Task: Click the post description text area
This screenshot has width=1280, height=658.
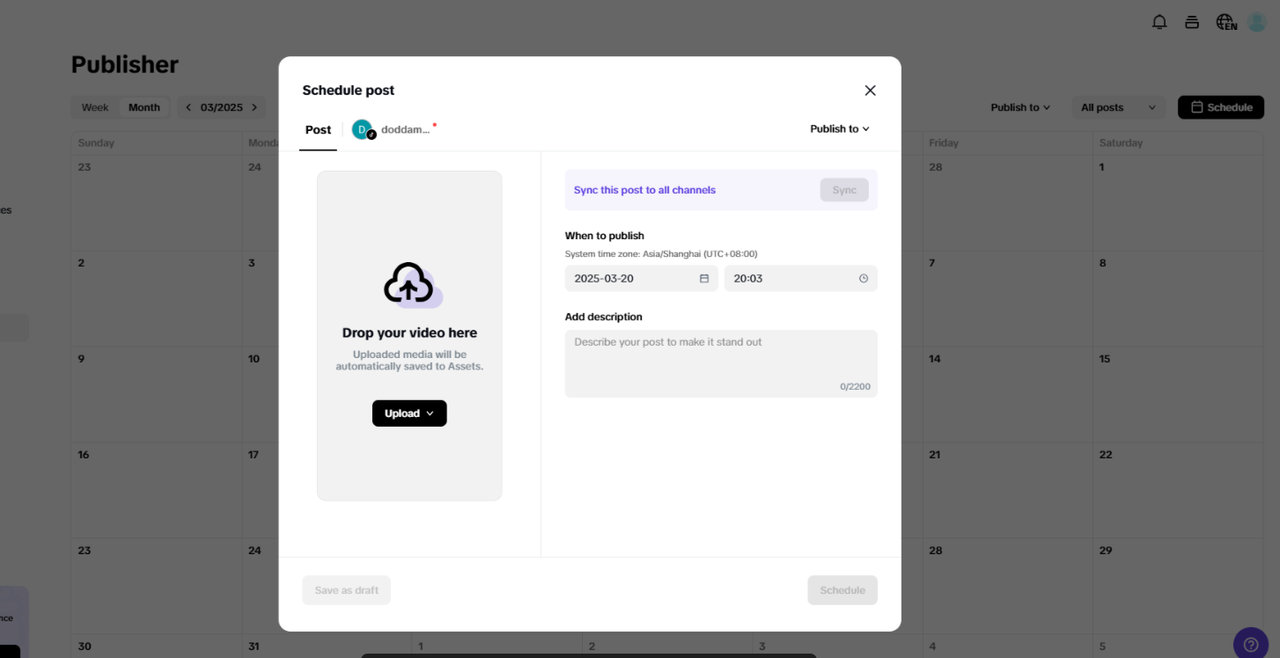Action: point(721,362)
